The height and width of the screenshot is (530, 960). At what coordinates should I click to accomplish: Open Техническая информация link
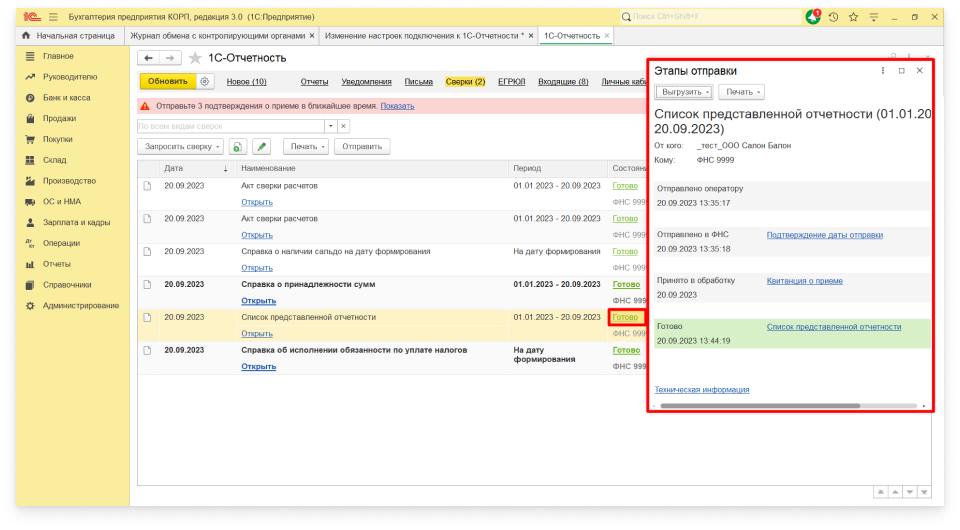pyautogui.click(x=702, y=390)
